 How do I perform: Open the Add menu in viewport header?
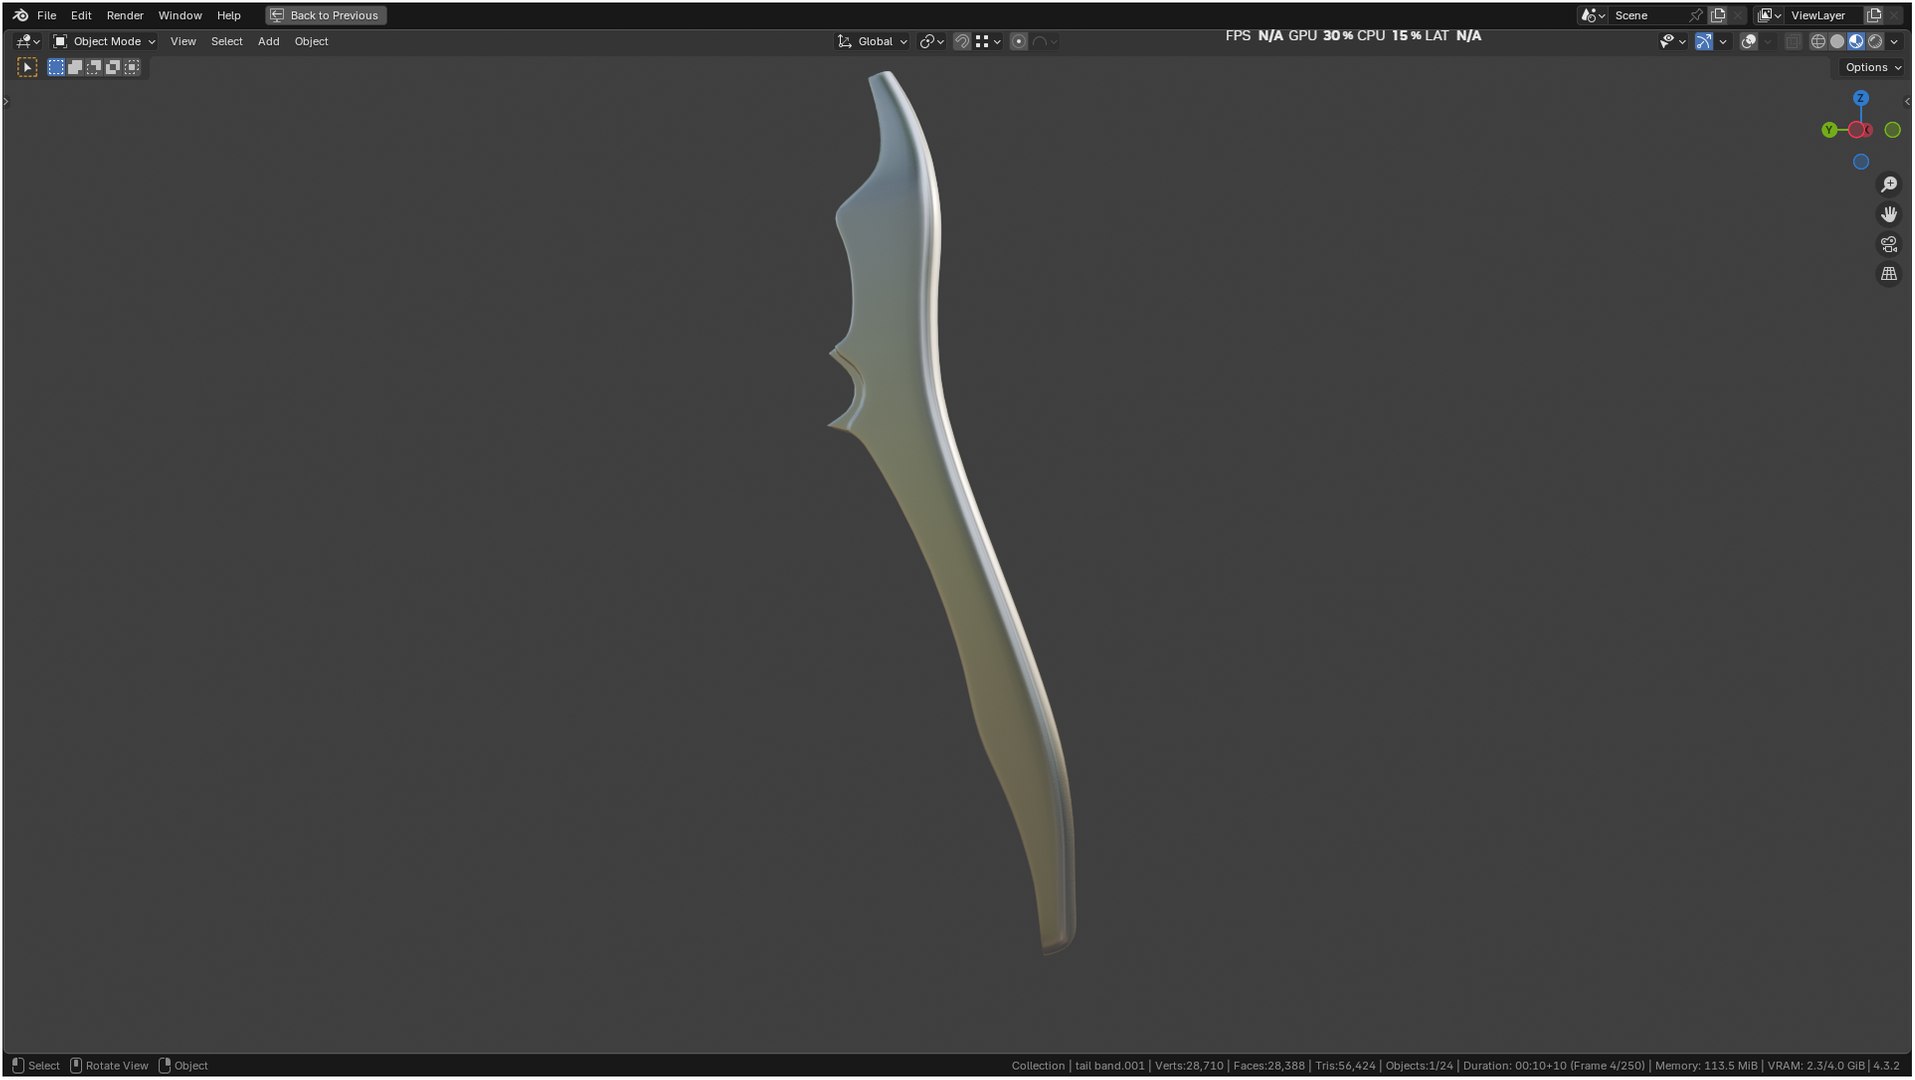[x=268, y=41]
